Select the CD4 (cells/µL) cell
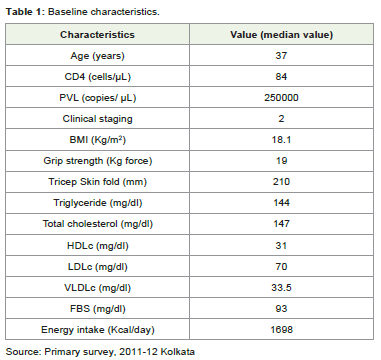 coord(97,76)
